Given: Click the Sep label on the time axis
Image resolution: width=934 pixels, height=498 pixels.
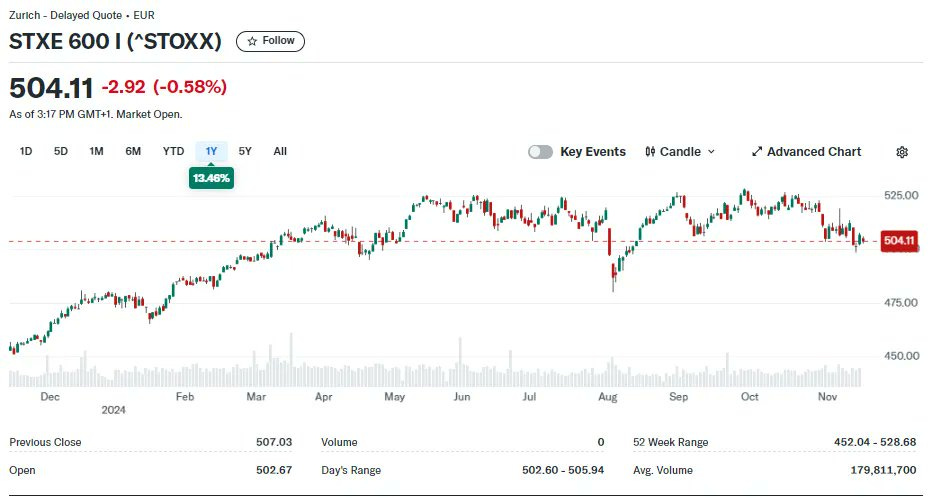Looking at the screenshot, I should pos(678,397).
